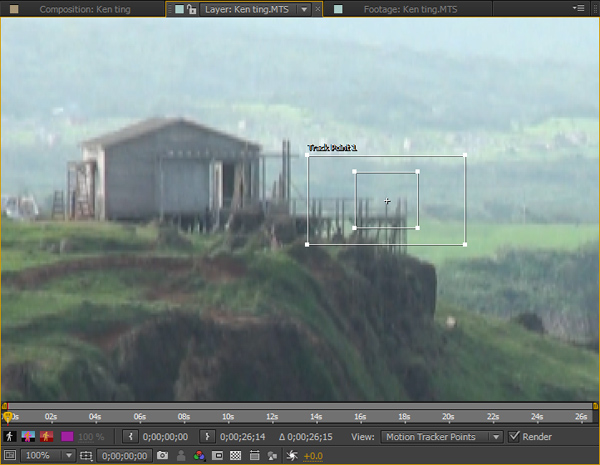The width and height of the screenshot is (600, 465).
Task: Open the Layer tab's viewer dropdown arrow
Action: (x=304, y=9)
